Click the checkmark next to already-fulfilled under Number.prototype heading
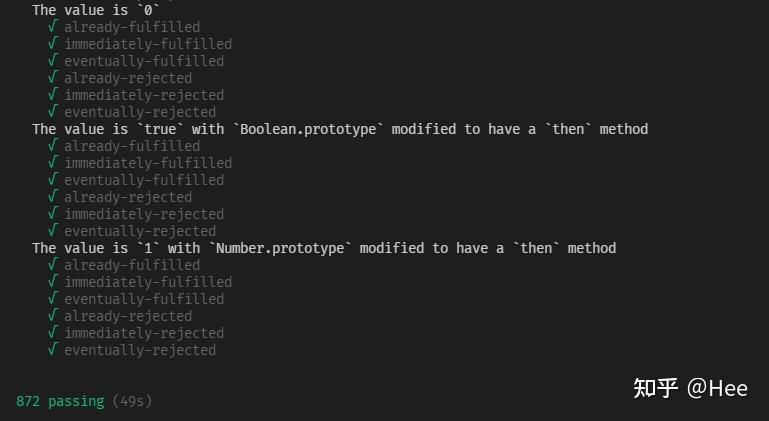Image resolution: width=769 pixels, height=421 pixels. (x=53, y=265)
